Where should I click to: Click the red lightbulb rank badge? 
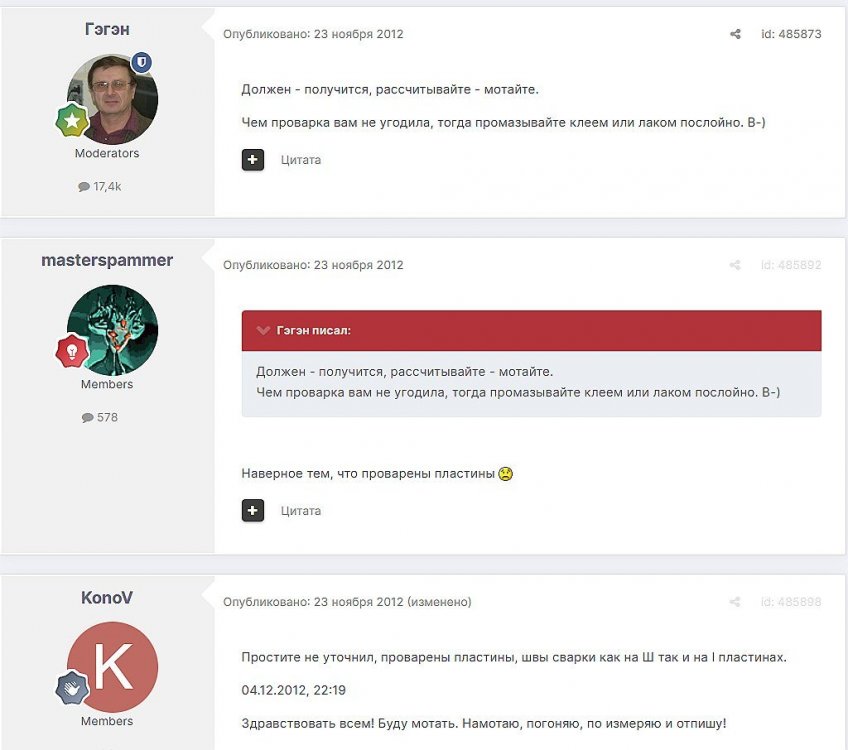click(x=72, y=351)
